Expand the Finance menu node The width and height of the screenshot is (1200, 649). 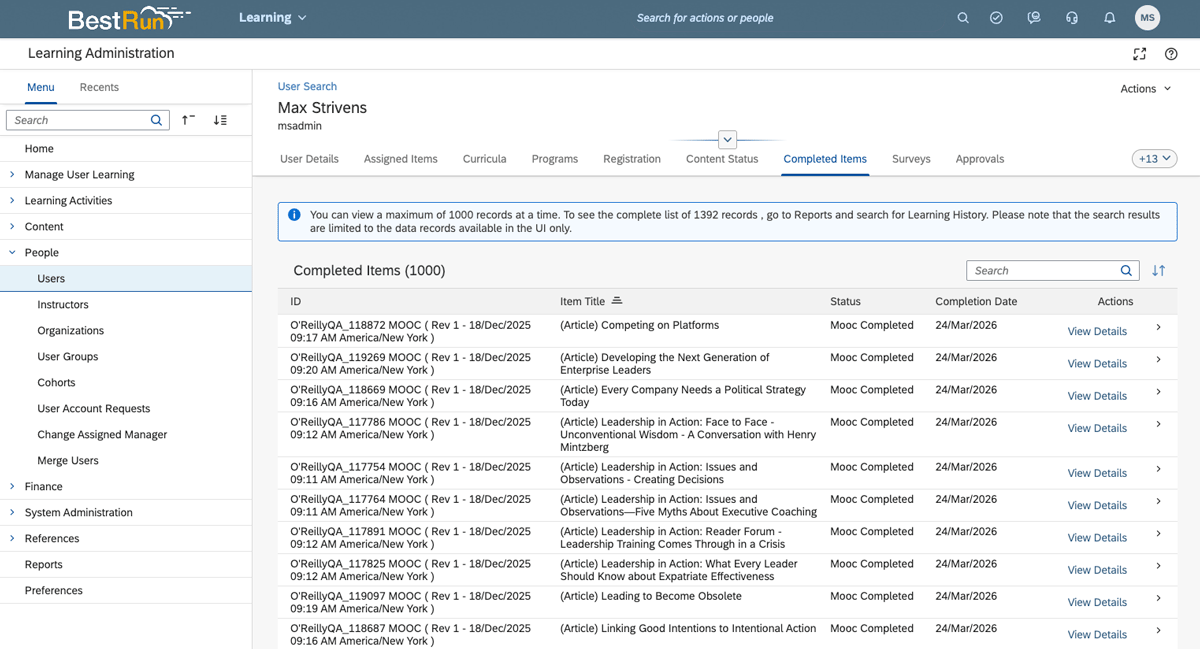12,486
